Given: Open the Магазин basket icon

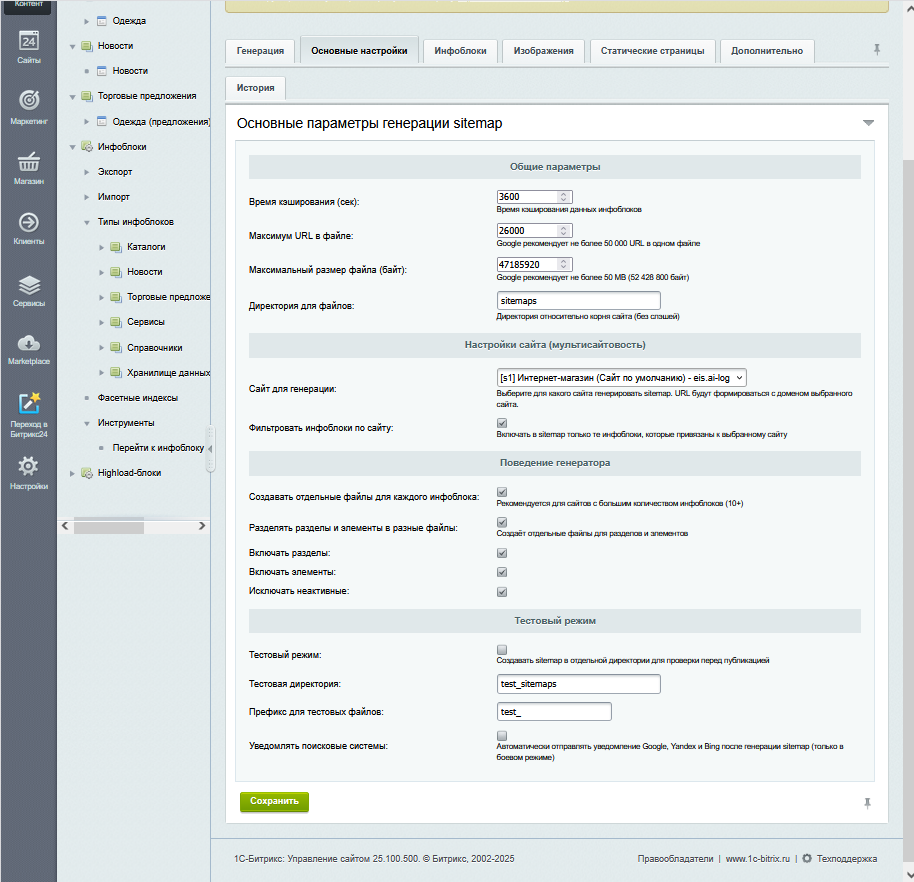Looking at the screenshot, I should [x=28, y=166].
